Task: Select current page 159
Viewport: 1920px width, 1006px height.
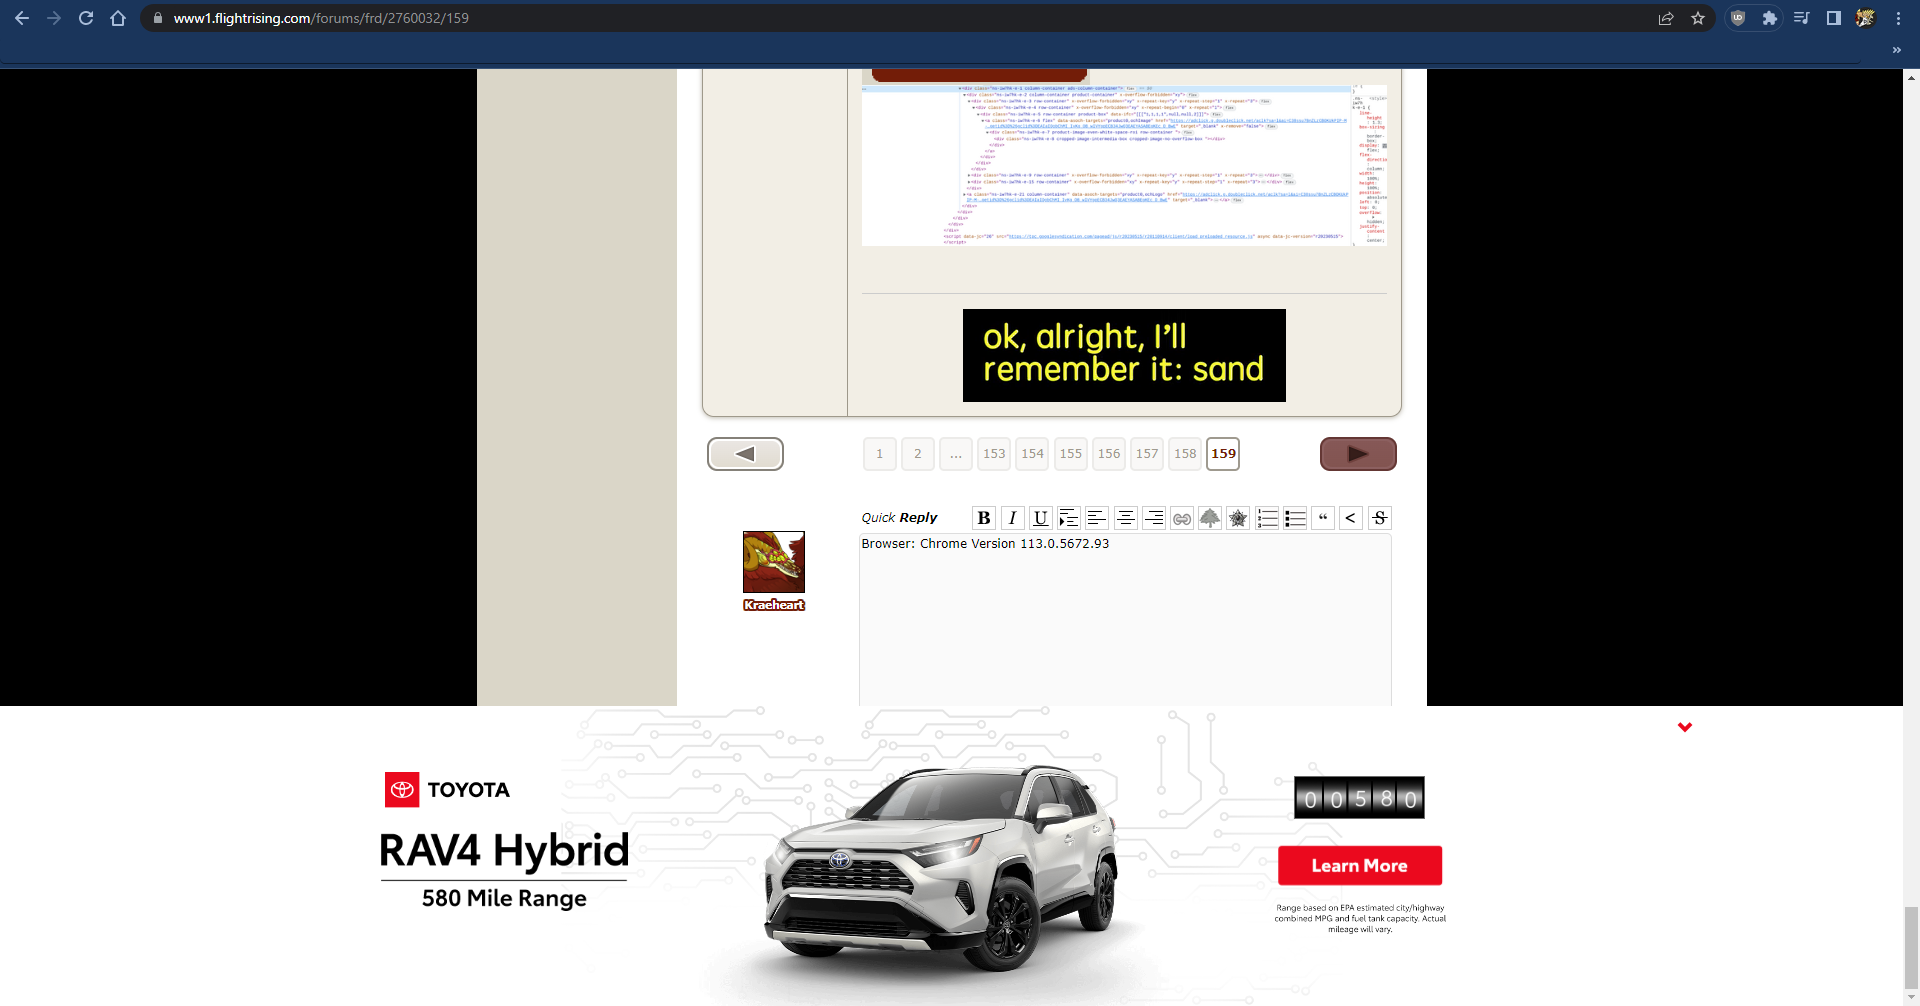Action: point(1223,454)
